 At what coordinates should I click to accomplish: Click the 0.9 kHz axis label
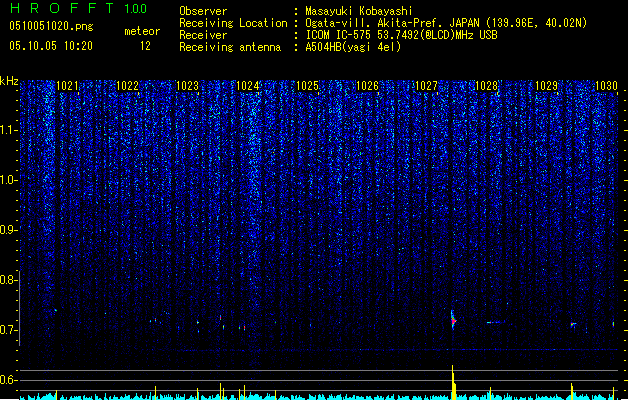pyautogui.click(x=8, y=230)
